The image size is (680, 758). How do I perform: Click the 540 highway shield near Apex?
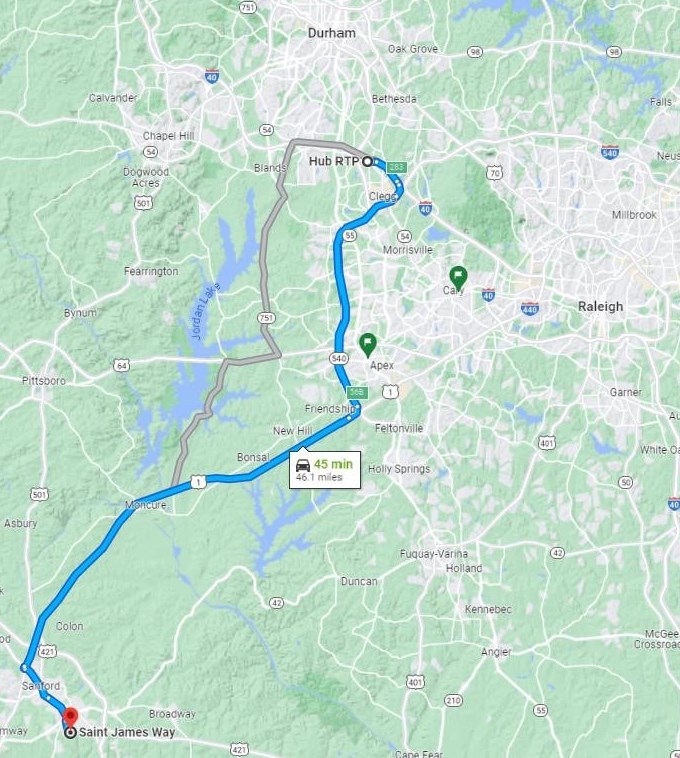pyautogui.click(x=339, y=358)
